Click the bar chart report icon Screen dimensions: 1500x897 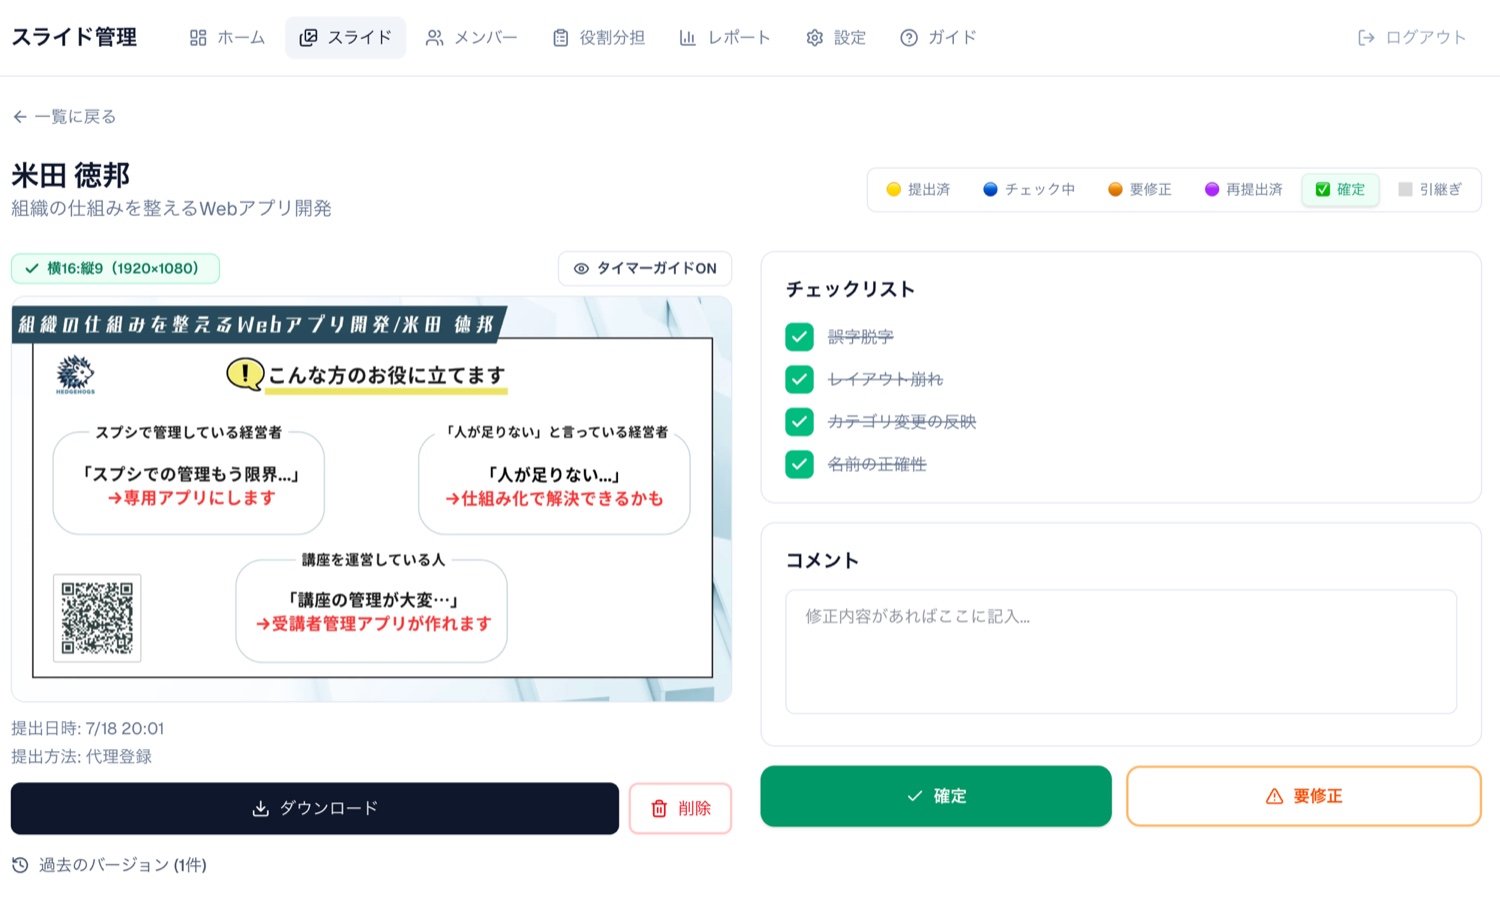687,38
